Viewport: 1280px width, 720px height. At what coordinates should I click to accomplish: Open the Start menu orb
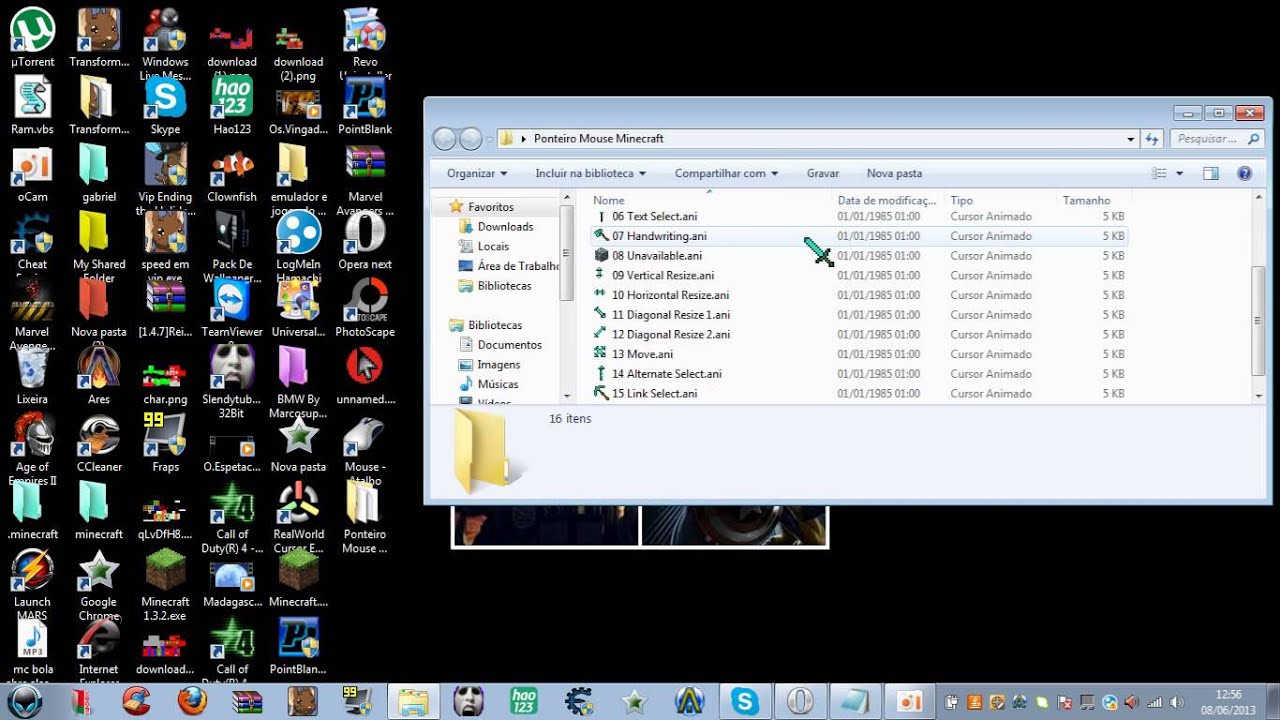coord(26,701)
